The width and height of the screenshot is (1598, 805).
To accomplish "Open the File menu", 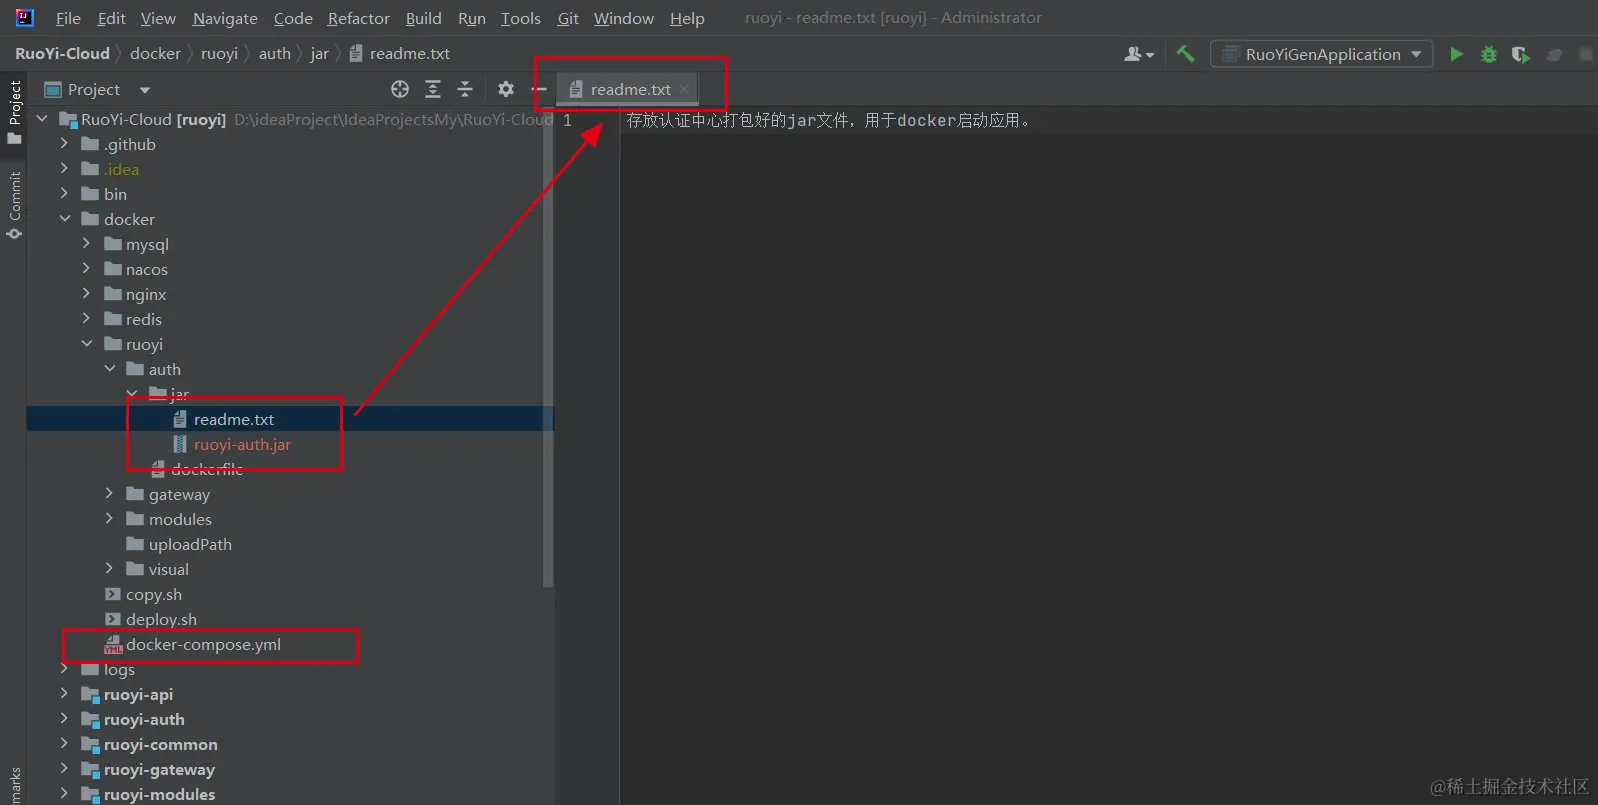I will point(68,18).
